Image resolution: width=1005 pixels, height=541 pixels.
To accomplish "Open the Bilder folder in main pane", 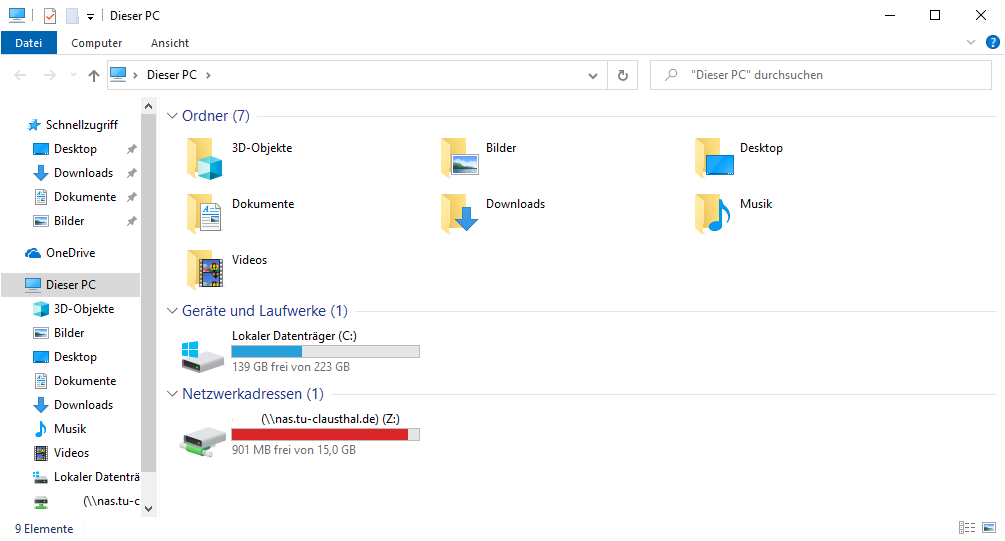I will coord(459,157).
